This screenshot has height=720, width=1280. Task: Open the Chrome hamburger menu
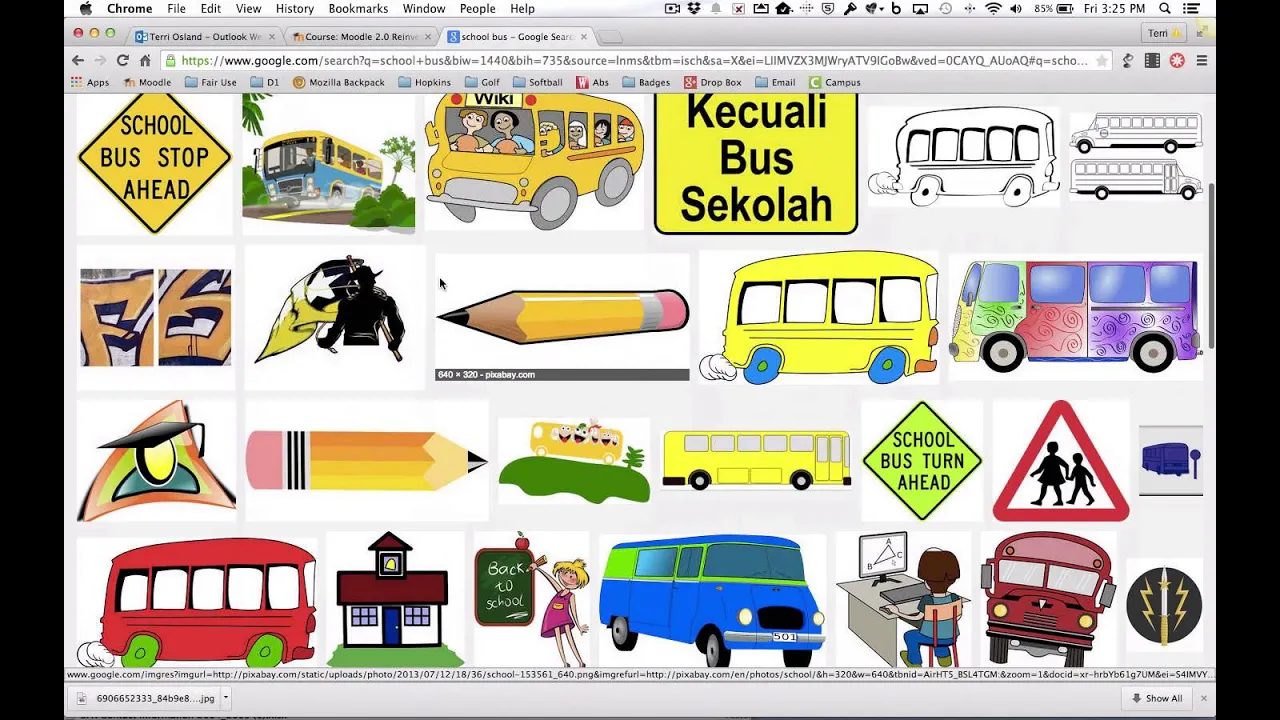1202,60
